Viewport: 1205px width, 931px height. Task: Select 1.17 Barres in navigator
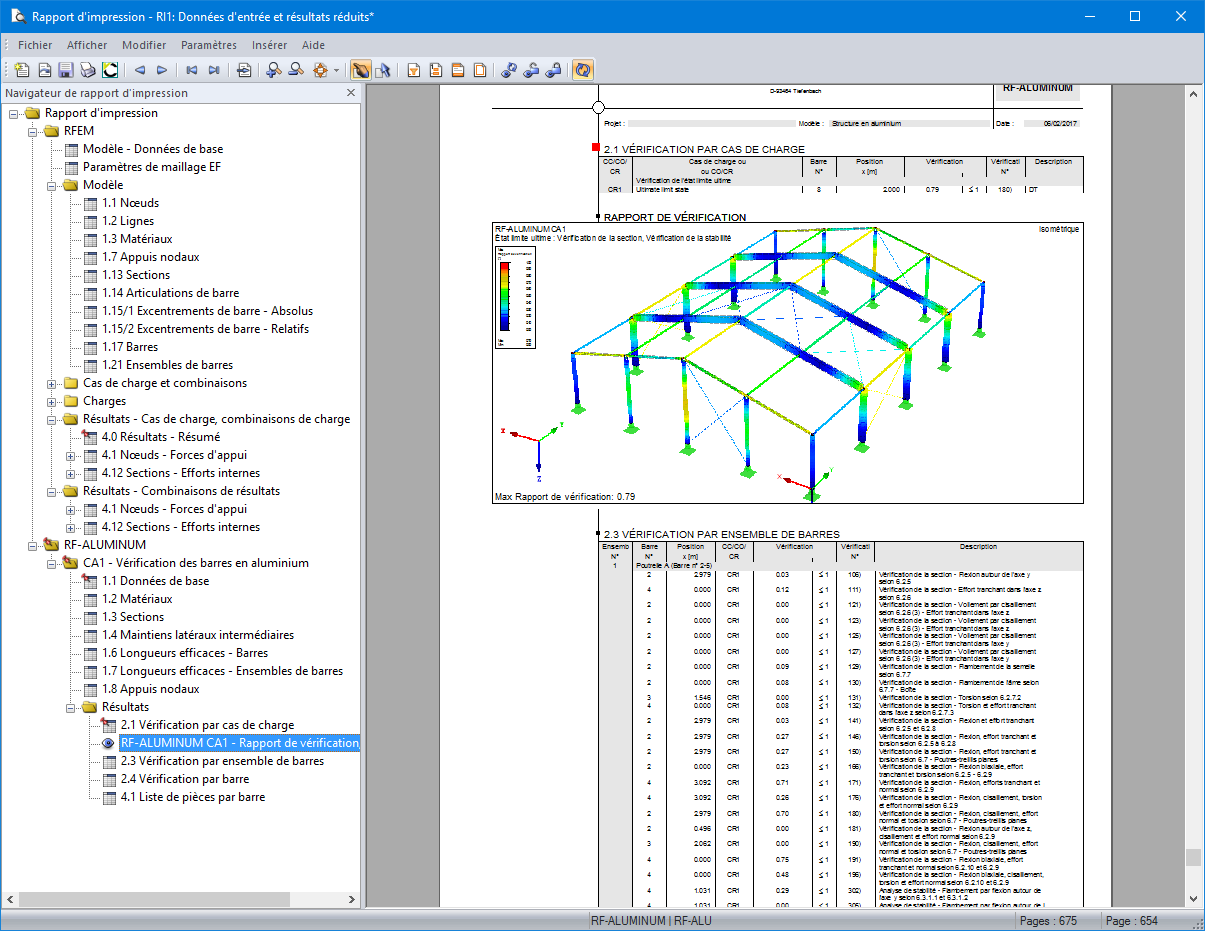click(x=130, y=347)
